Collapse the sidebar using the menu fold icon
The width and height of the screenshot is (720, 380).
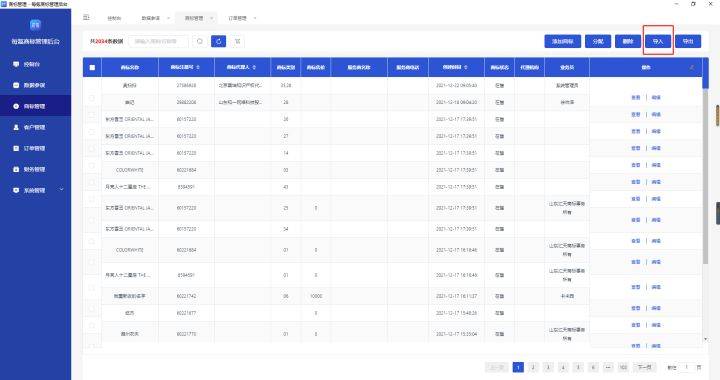click(86, 18)
